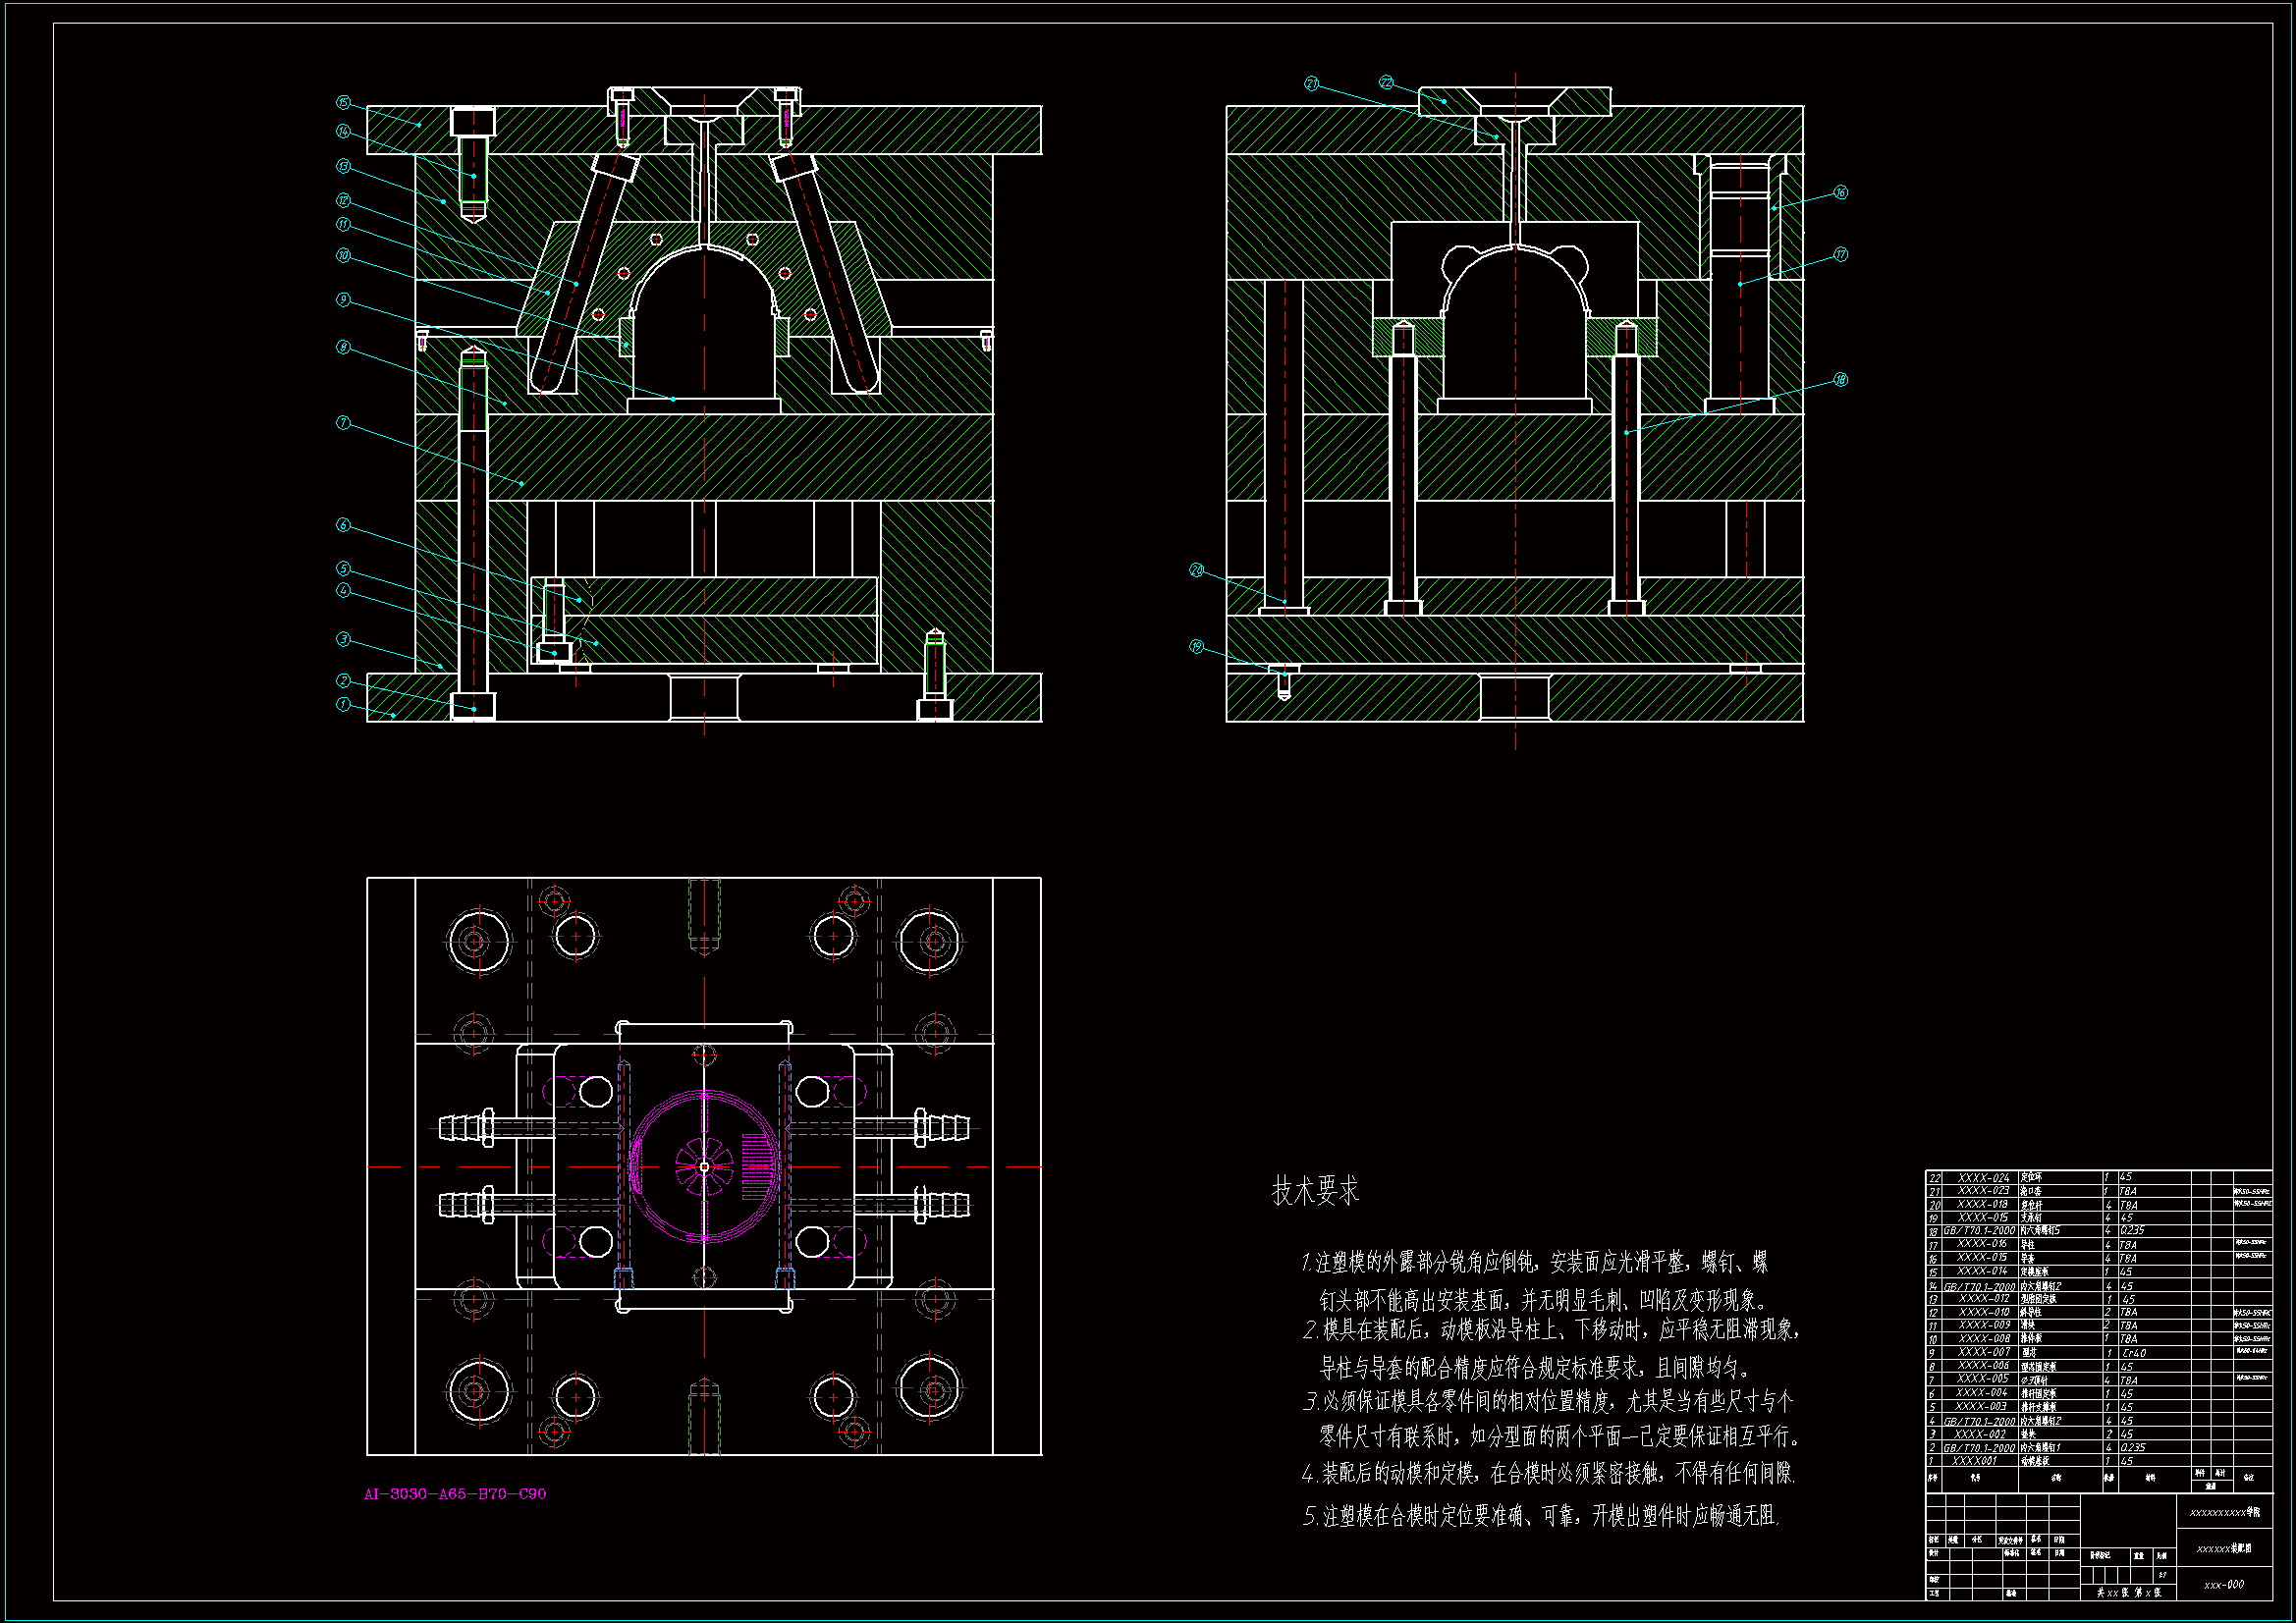Click part balloon number 15
This screenshot has height=1623, width=2296.
point(344,102)
